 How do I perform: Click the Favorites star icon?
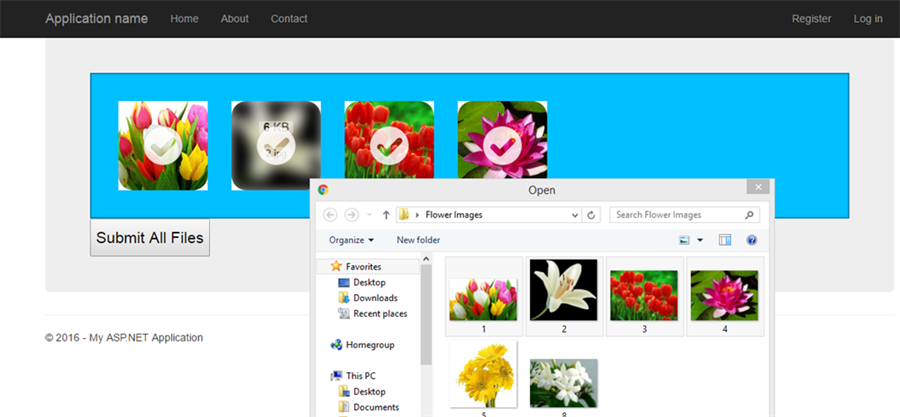[x=336, y=266]
